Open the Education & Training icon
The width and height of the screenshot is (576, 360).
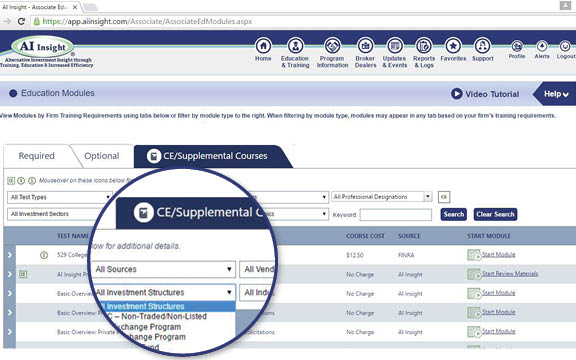[295, 46]
